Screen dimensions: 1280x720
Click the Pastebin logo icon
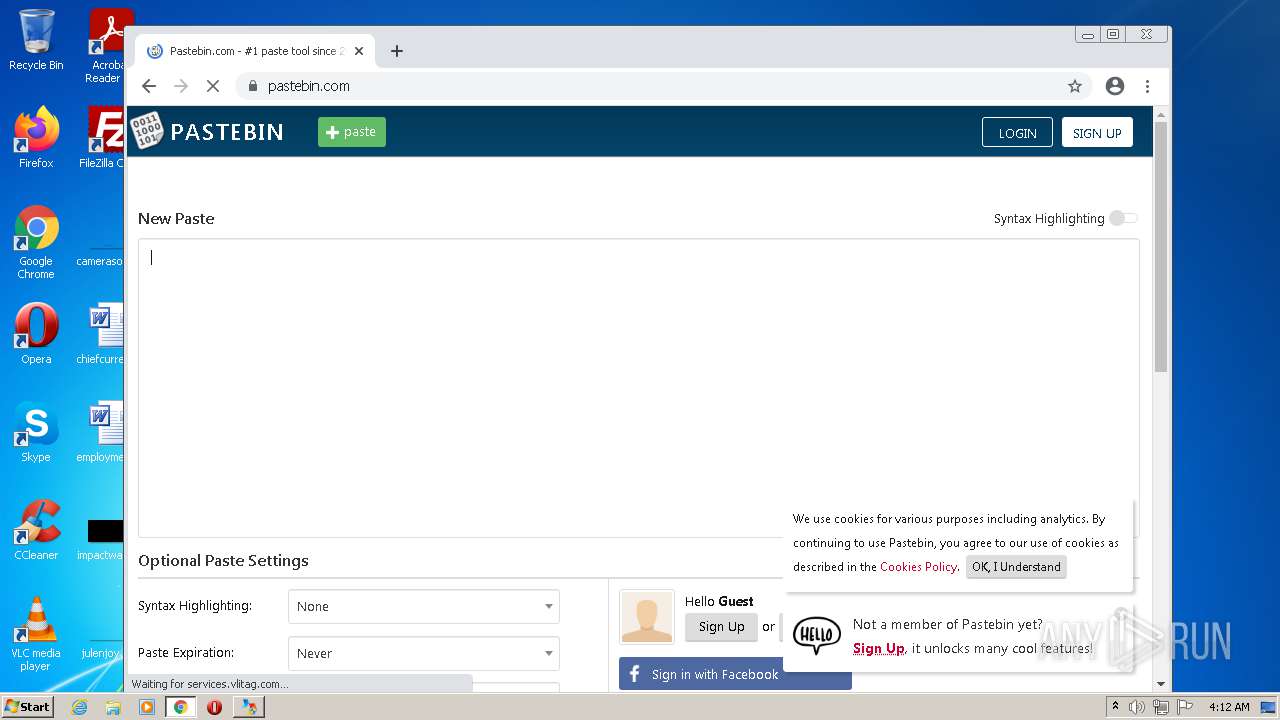click(x=147, y=131)
